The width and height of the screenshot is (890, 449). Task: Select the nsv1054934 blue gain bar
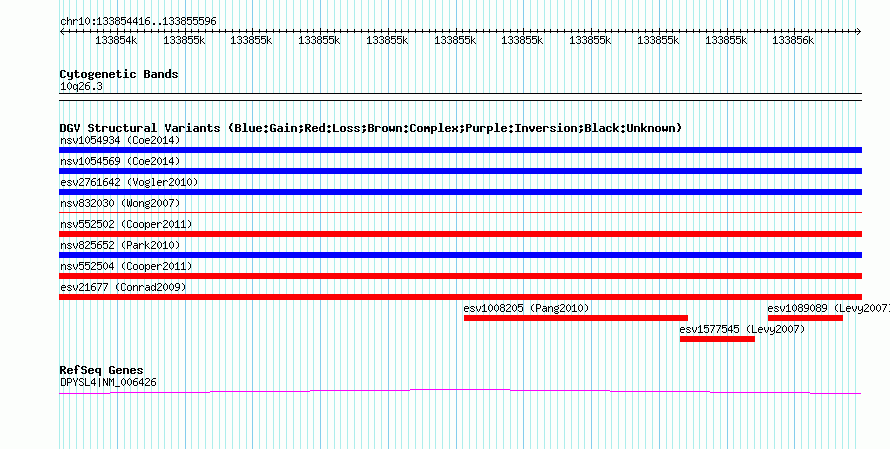(x=460, y=150)
